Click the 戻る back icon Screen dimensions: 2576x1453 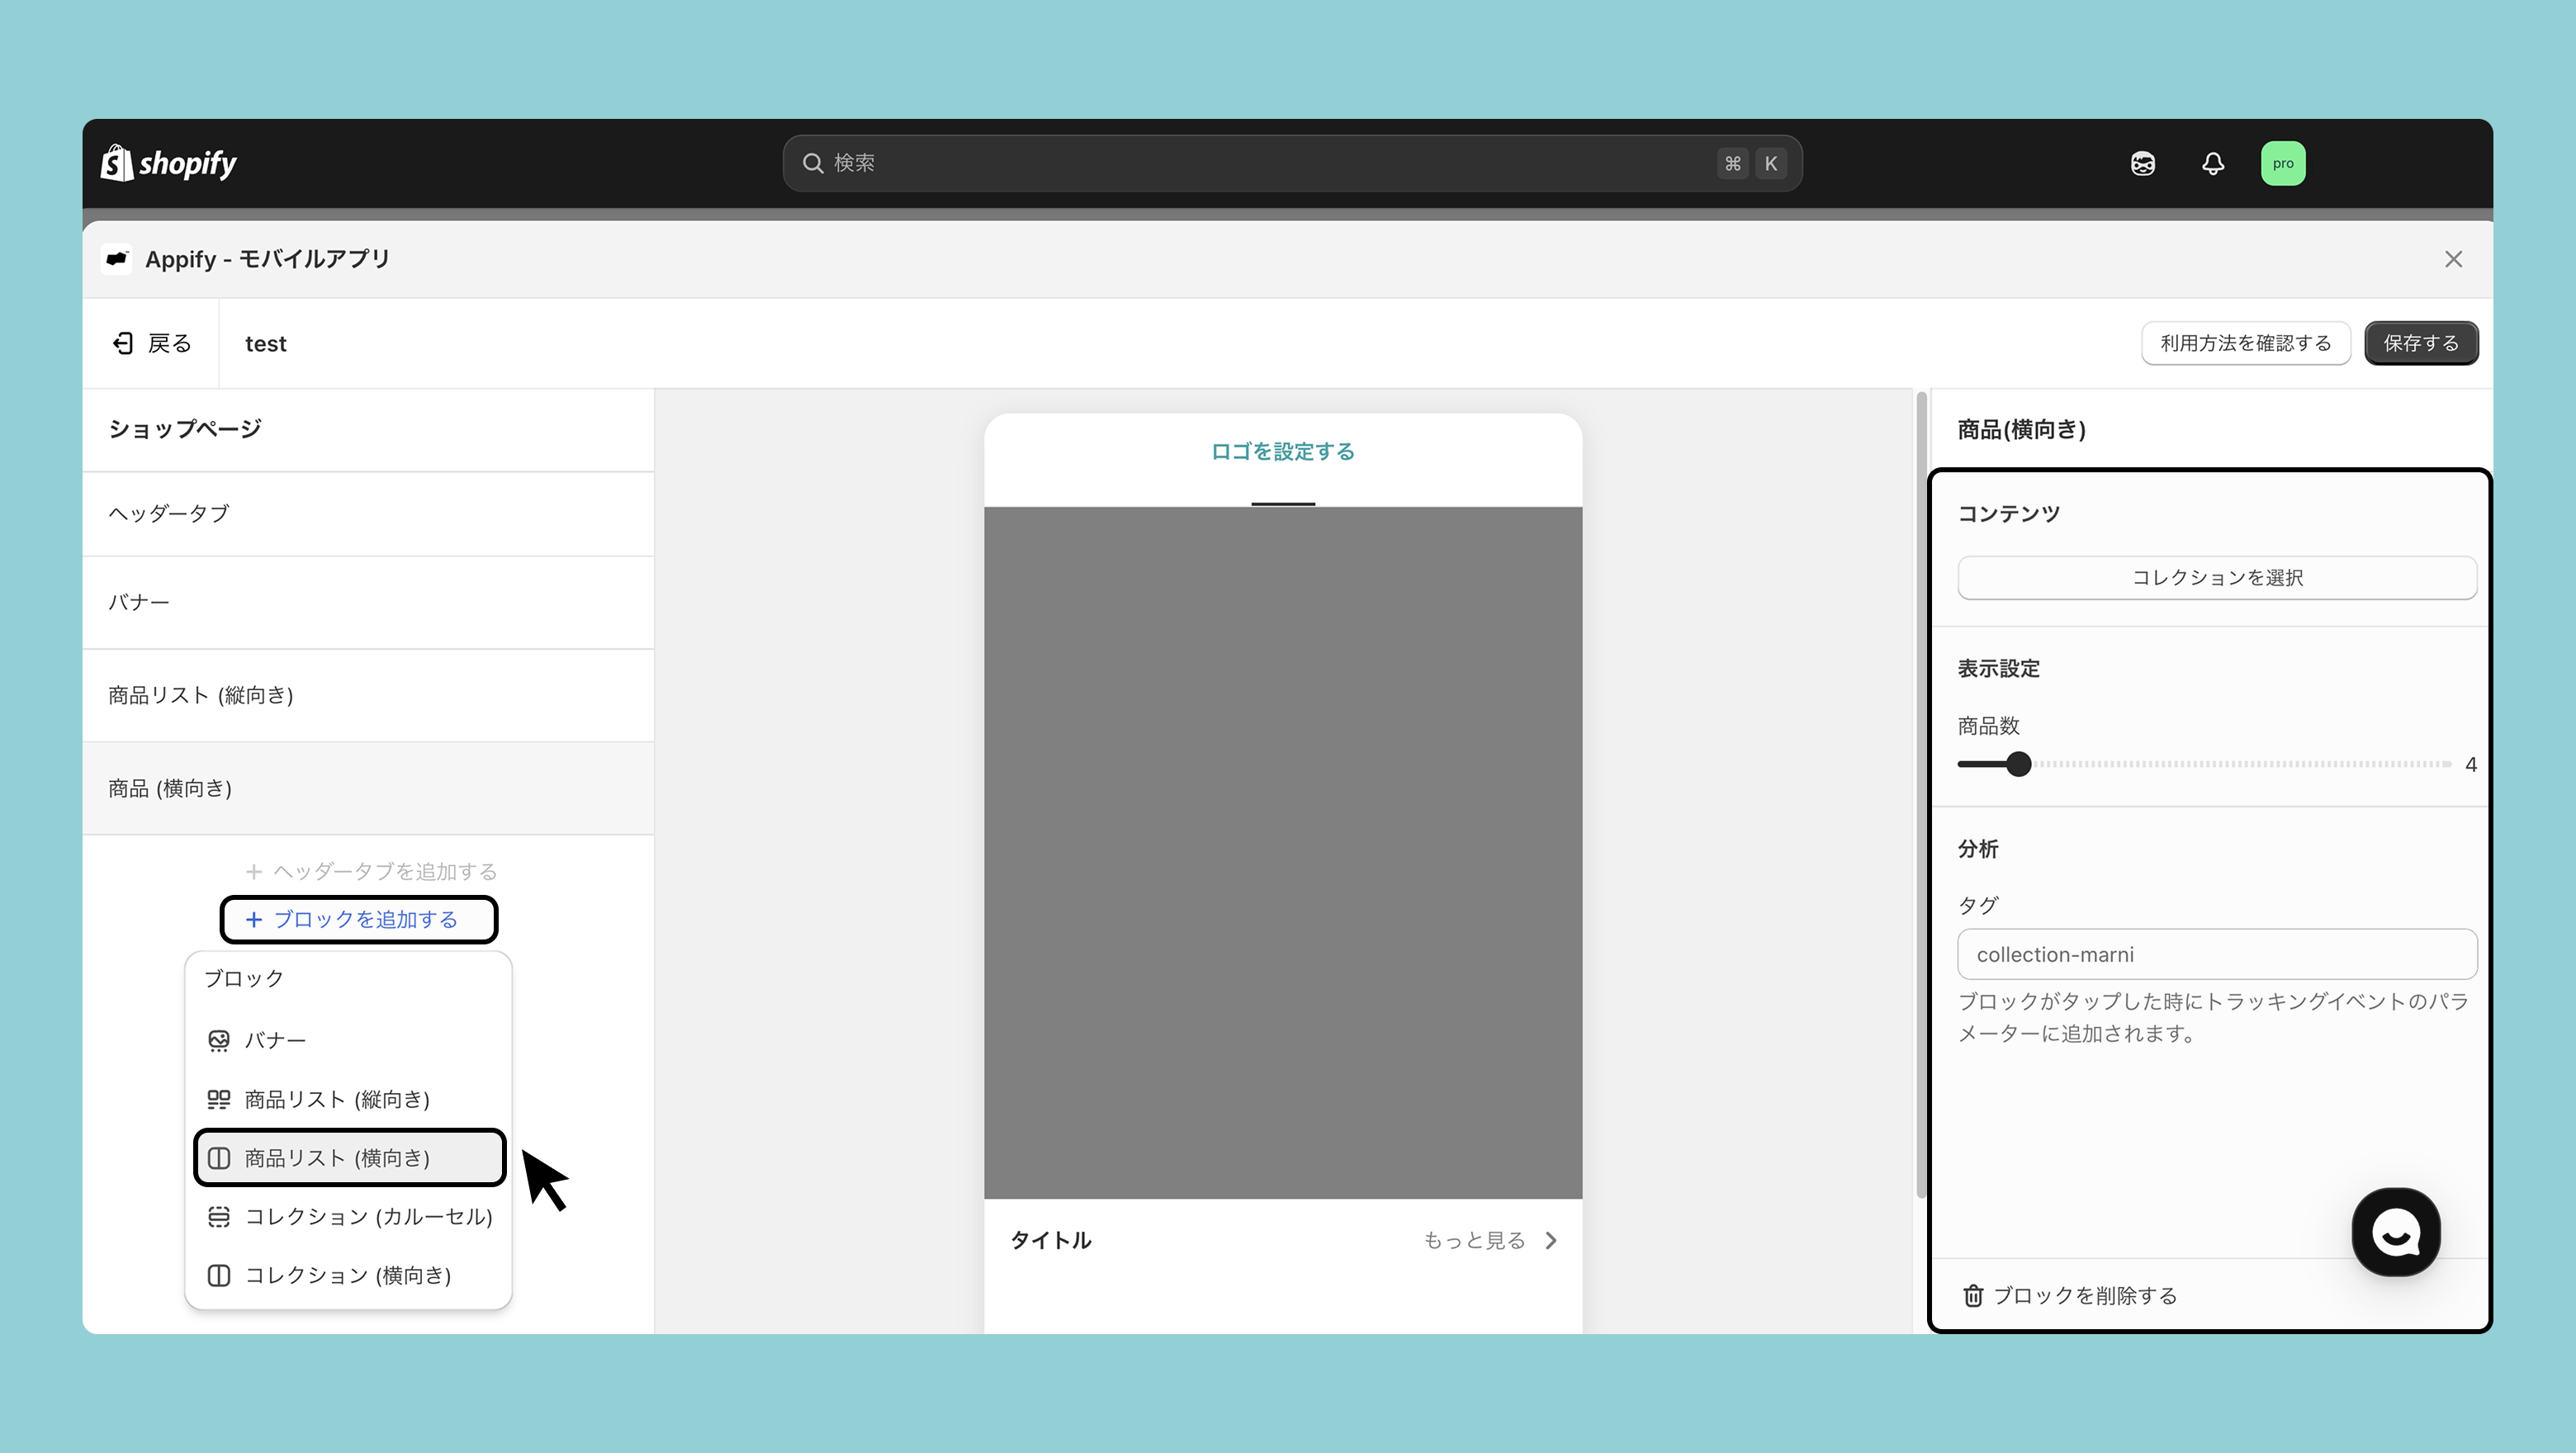pos(123,343)
